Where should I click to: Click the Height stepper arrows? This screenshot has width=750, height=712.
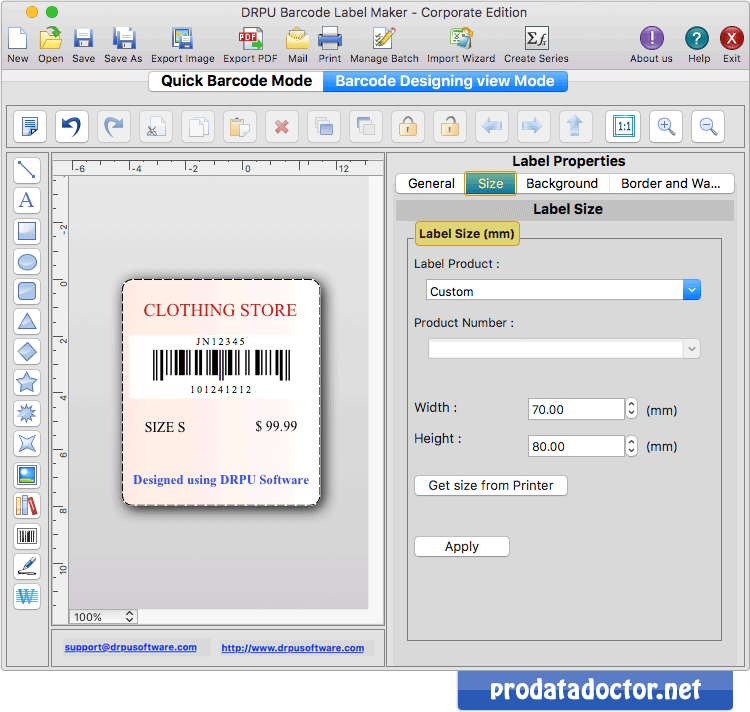tap(631, 446)
